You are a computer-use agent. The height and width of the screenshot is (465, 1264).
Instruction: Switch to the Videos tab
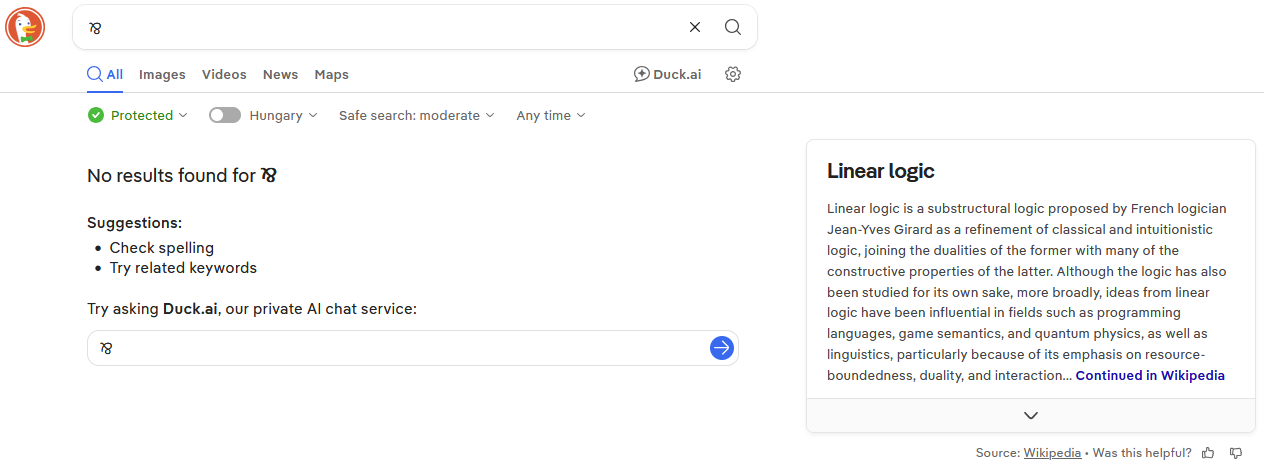pos(224,74)
